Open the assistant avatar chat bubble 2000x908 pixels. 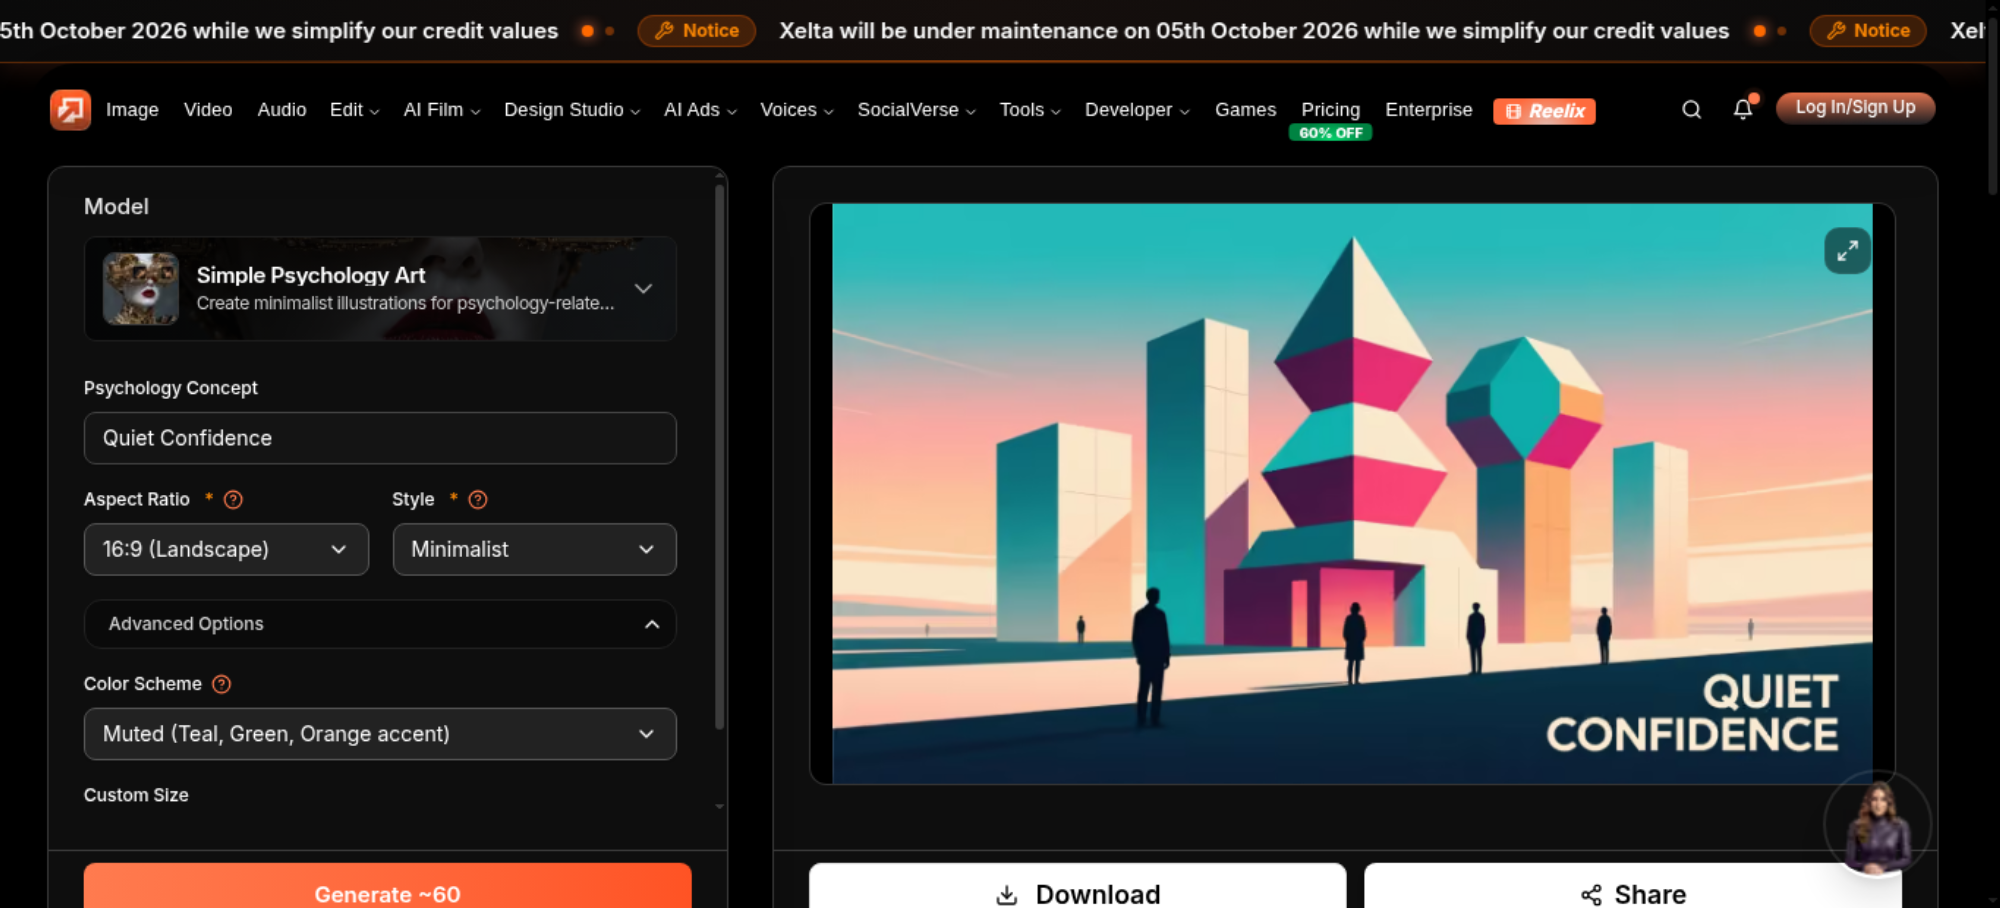click(1877, 825)
